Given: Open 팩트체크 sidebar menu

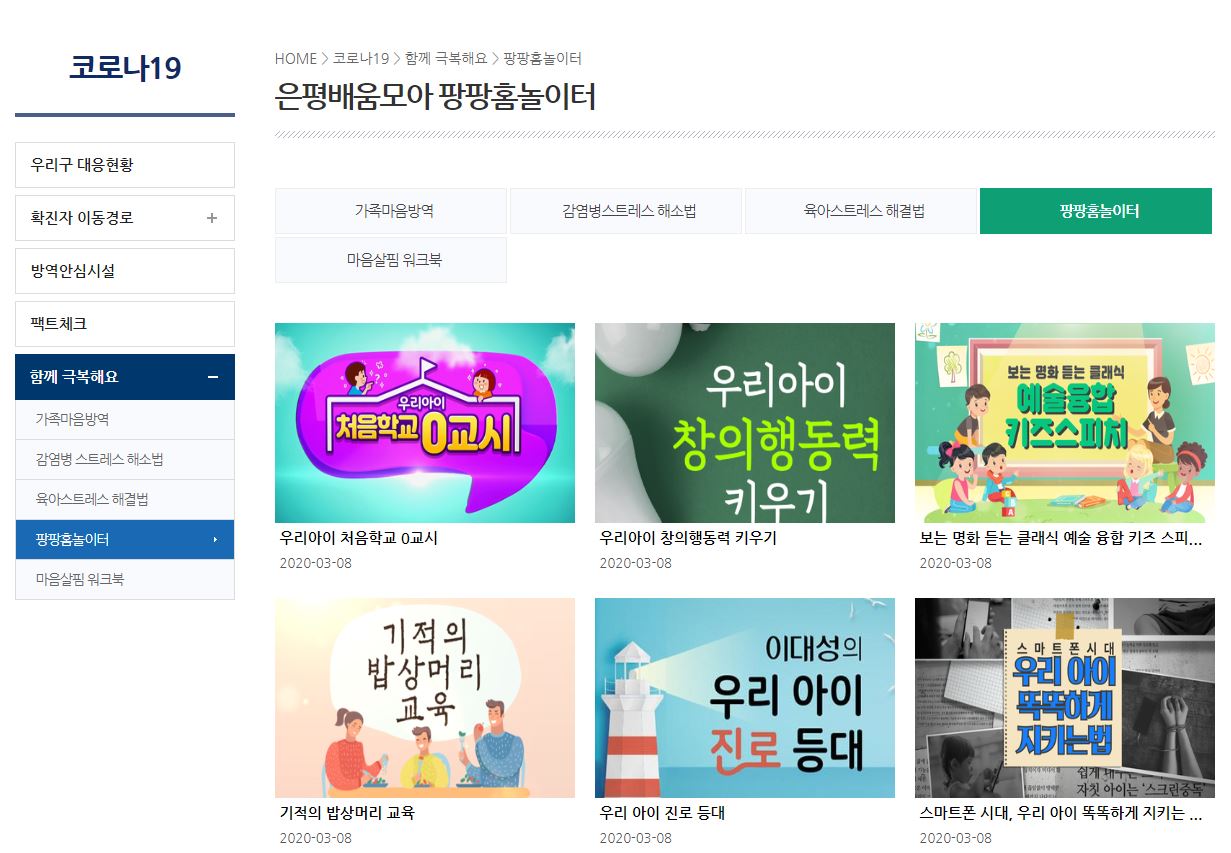Looking at the screenshot, I should pos(125,324).
